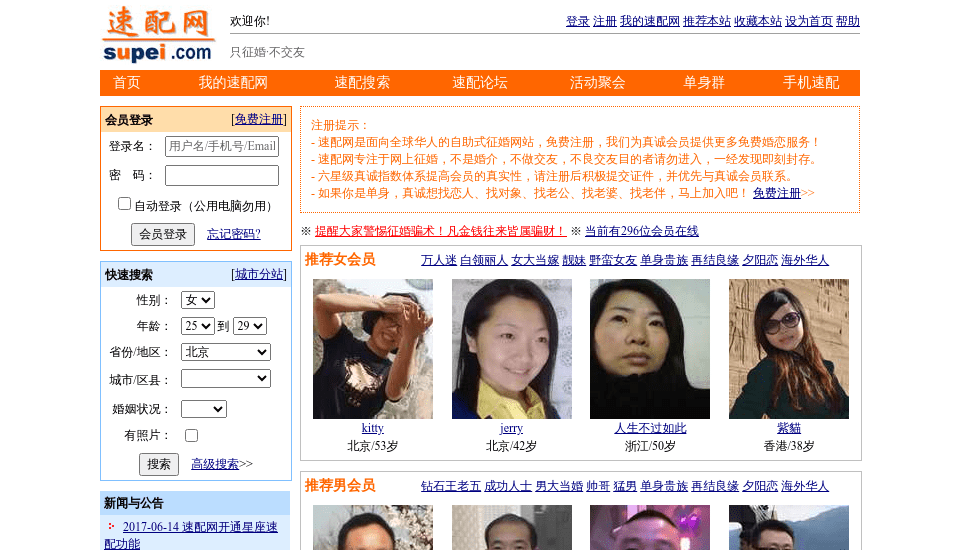Click the 忘记密码? link
This screenshot has height=550, width=960.
coord(234,234)
